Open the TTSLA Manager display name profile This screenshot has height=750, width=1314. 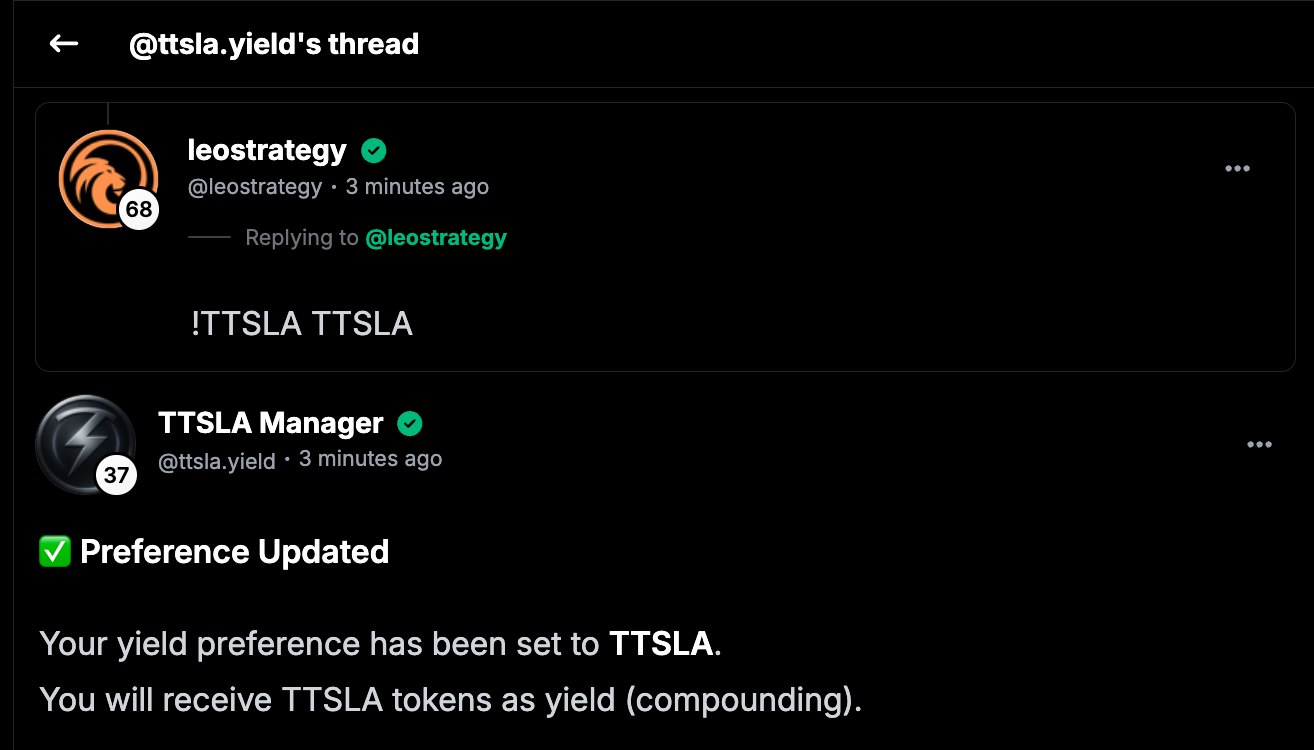click(x=270, y=424)
